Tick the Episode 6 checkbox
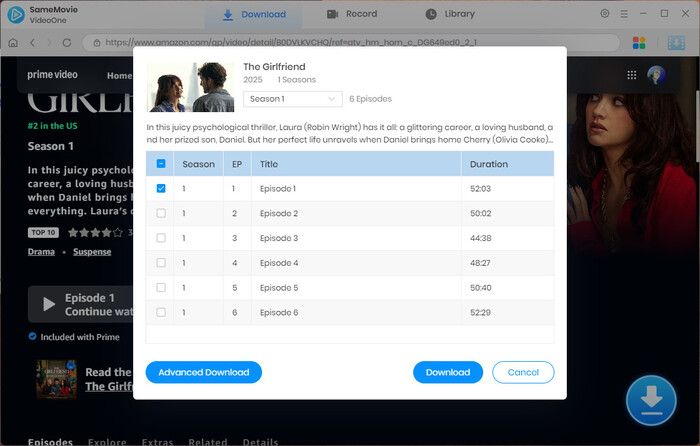The height and width of the screenshot is (446, 700). click(x=161, y=313)
